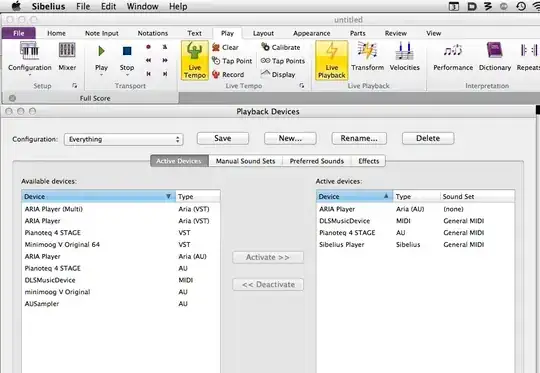The image size is (540, 373).
Task: Click the Tap Points icon
Action: tap(265, 61)
